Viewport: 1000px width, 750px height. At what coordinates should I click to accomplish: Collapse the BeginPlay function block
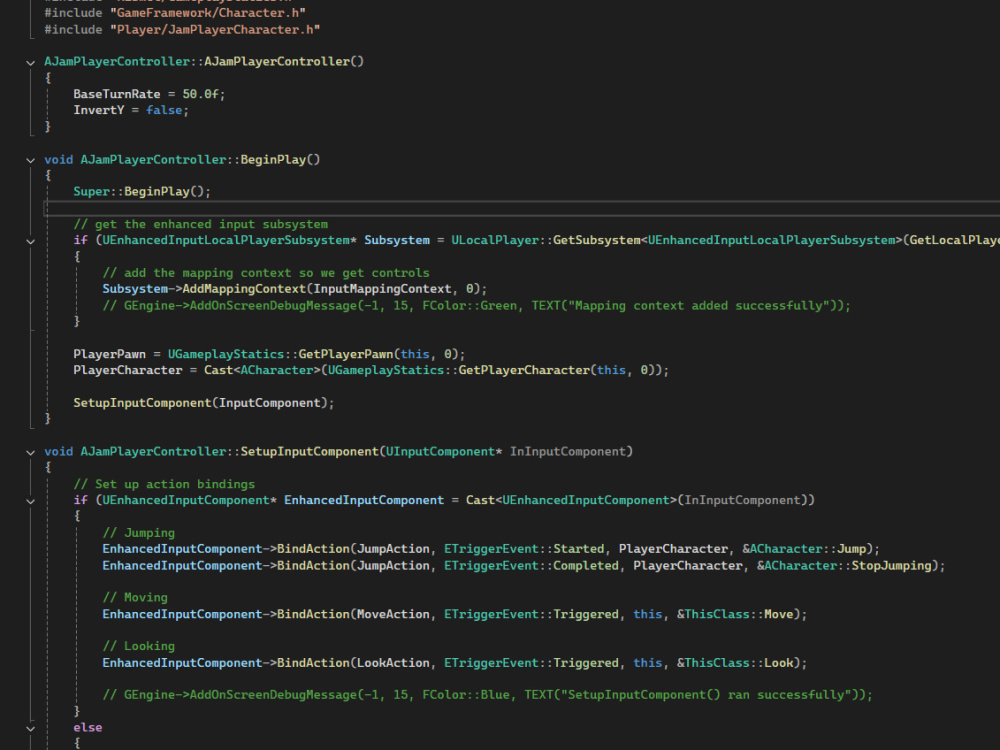pyautogui.click(x=30, y=160)
